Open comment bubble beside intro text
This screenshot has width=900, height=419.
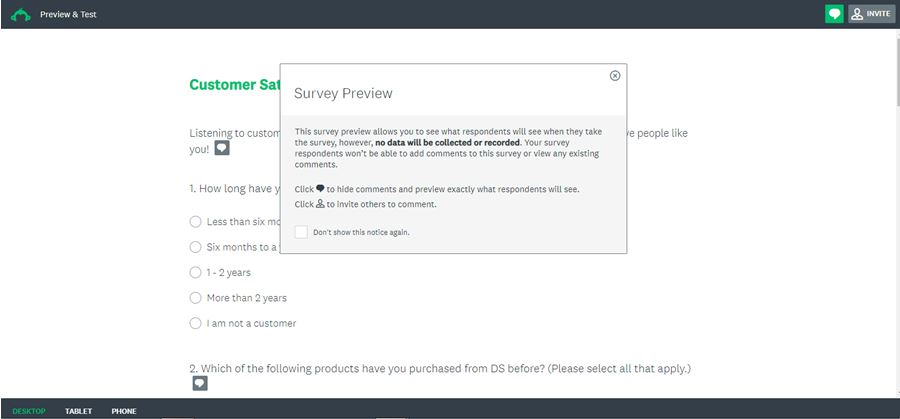pyautogui.click(x=222, y=149)
